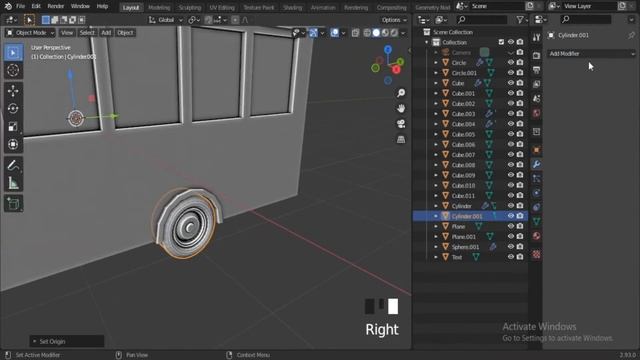The image size is (640, 360).
Task: Open the Edit menu
Action: [x=36, y=7]
